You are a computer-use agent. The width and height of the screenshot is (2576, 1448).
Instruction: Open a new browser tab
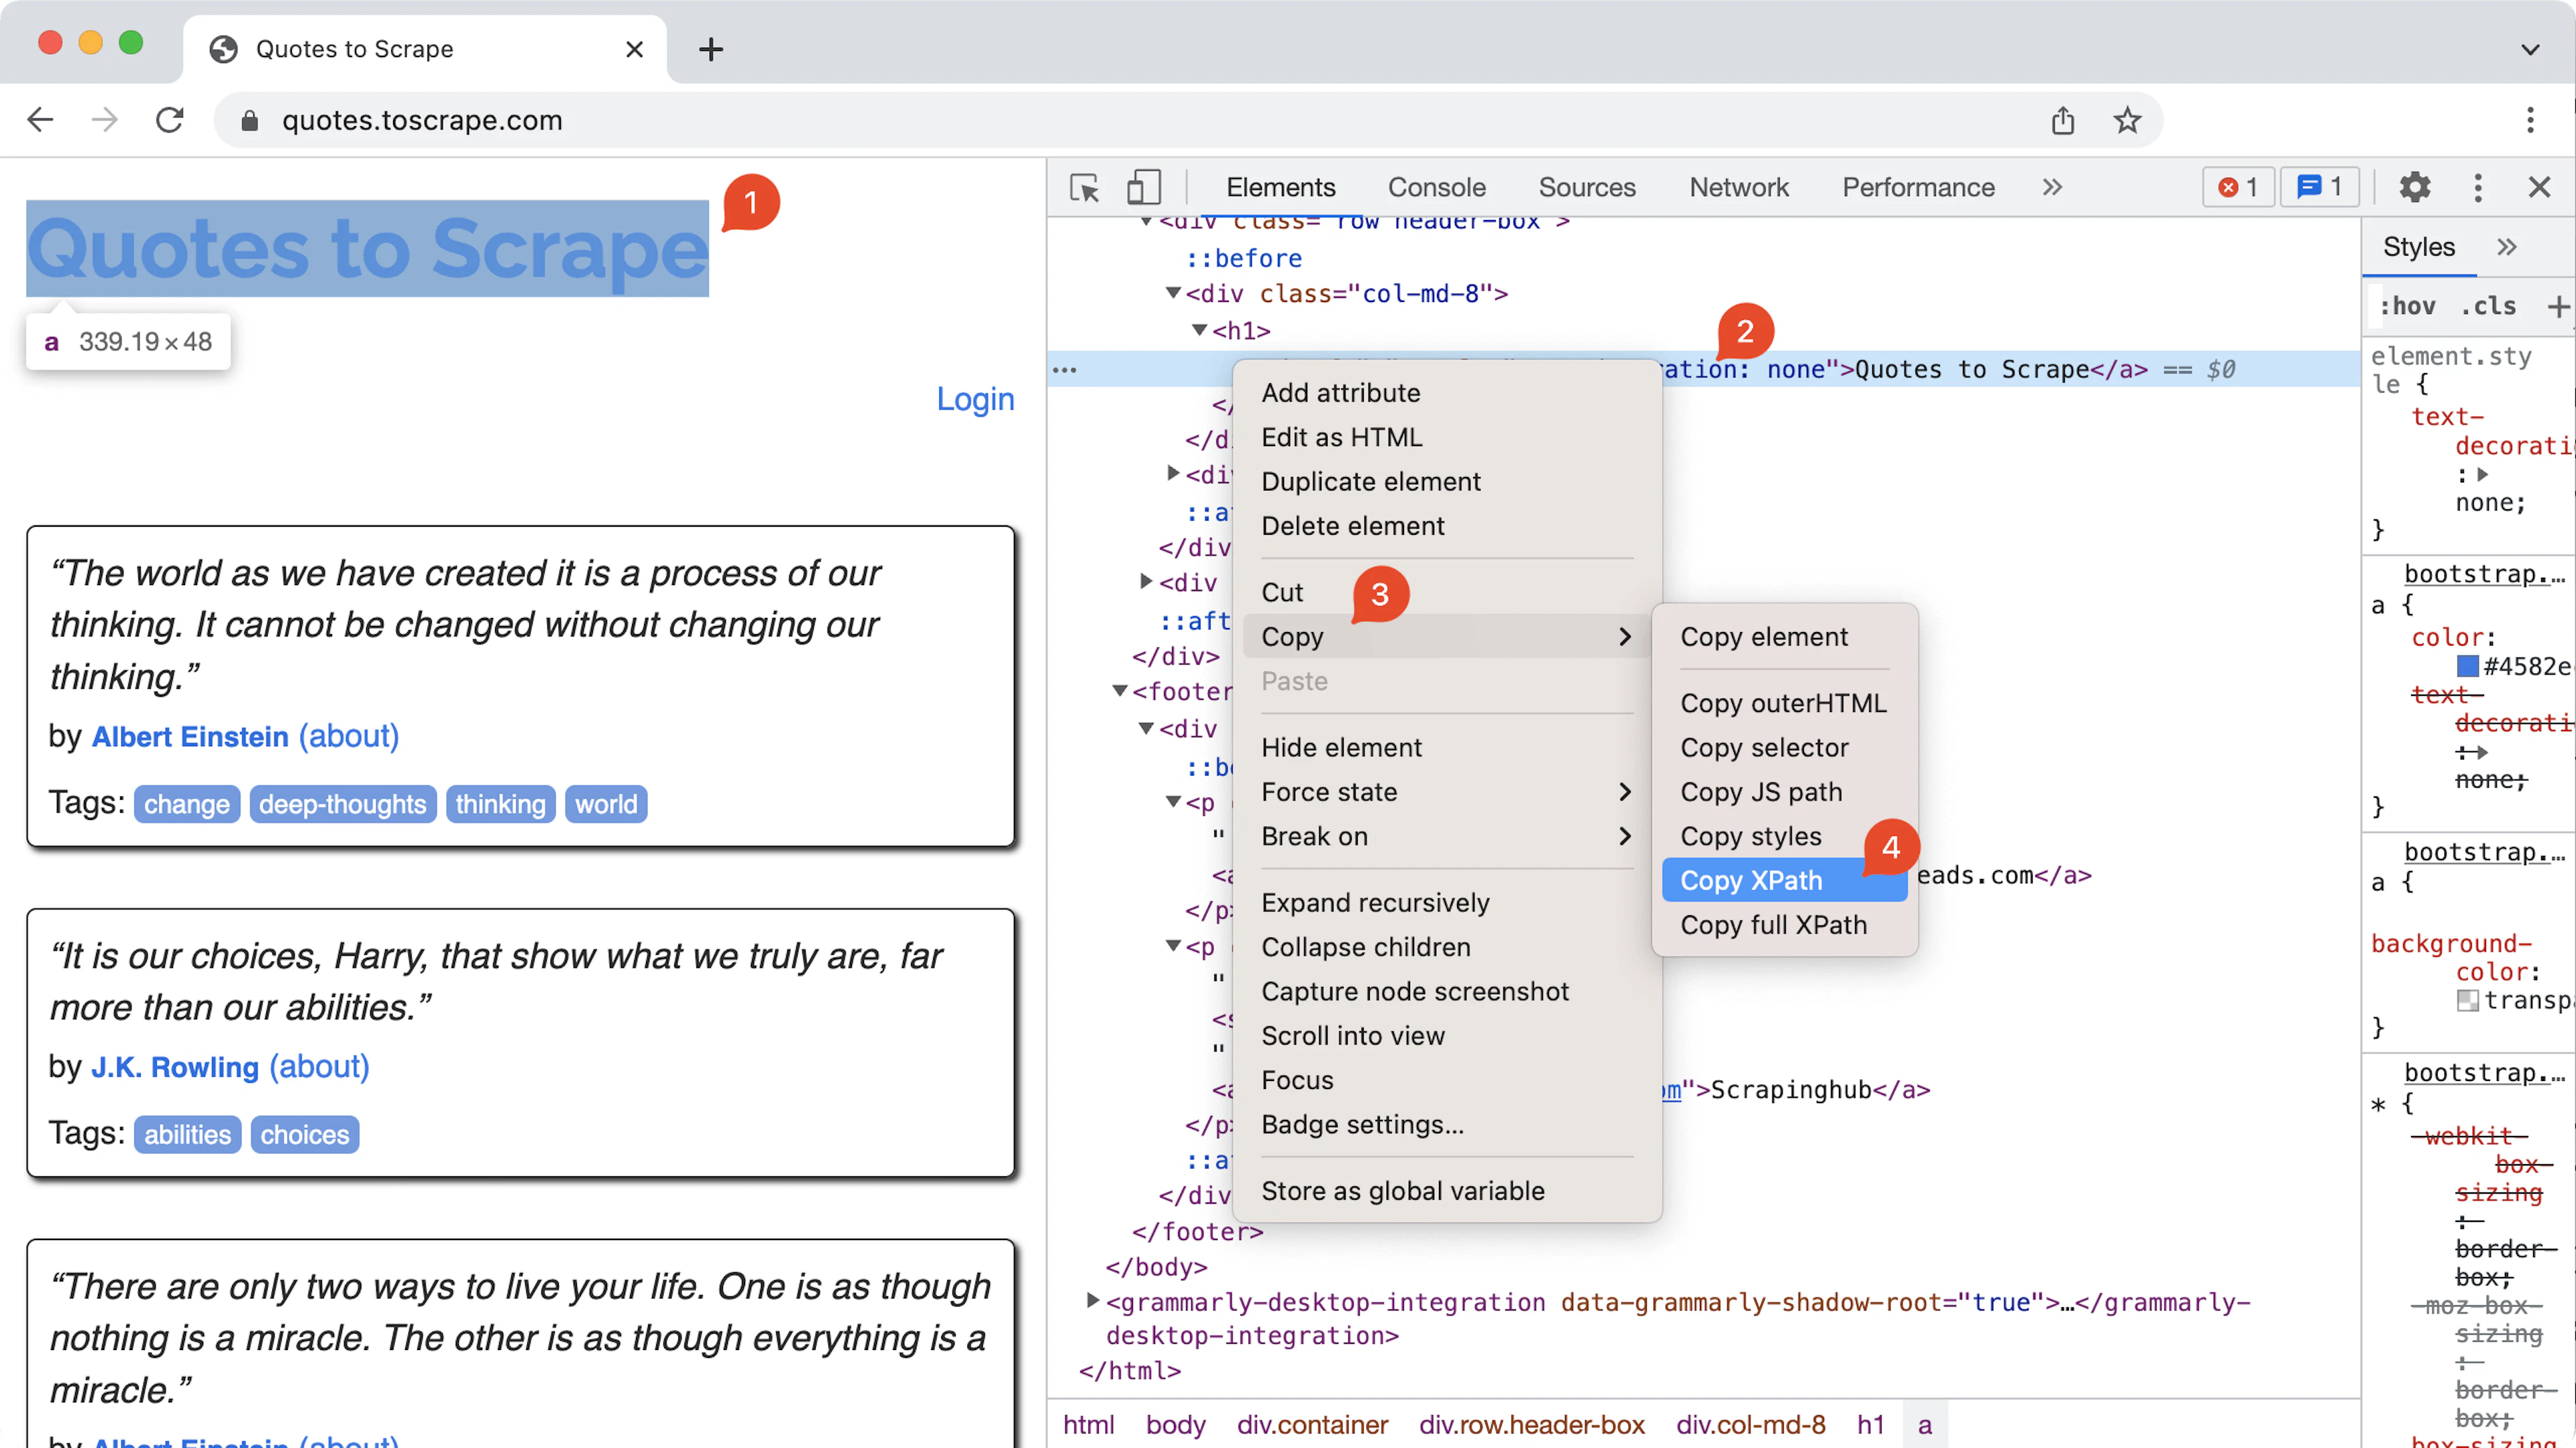[x=710, y=49]
